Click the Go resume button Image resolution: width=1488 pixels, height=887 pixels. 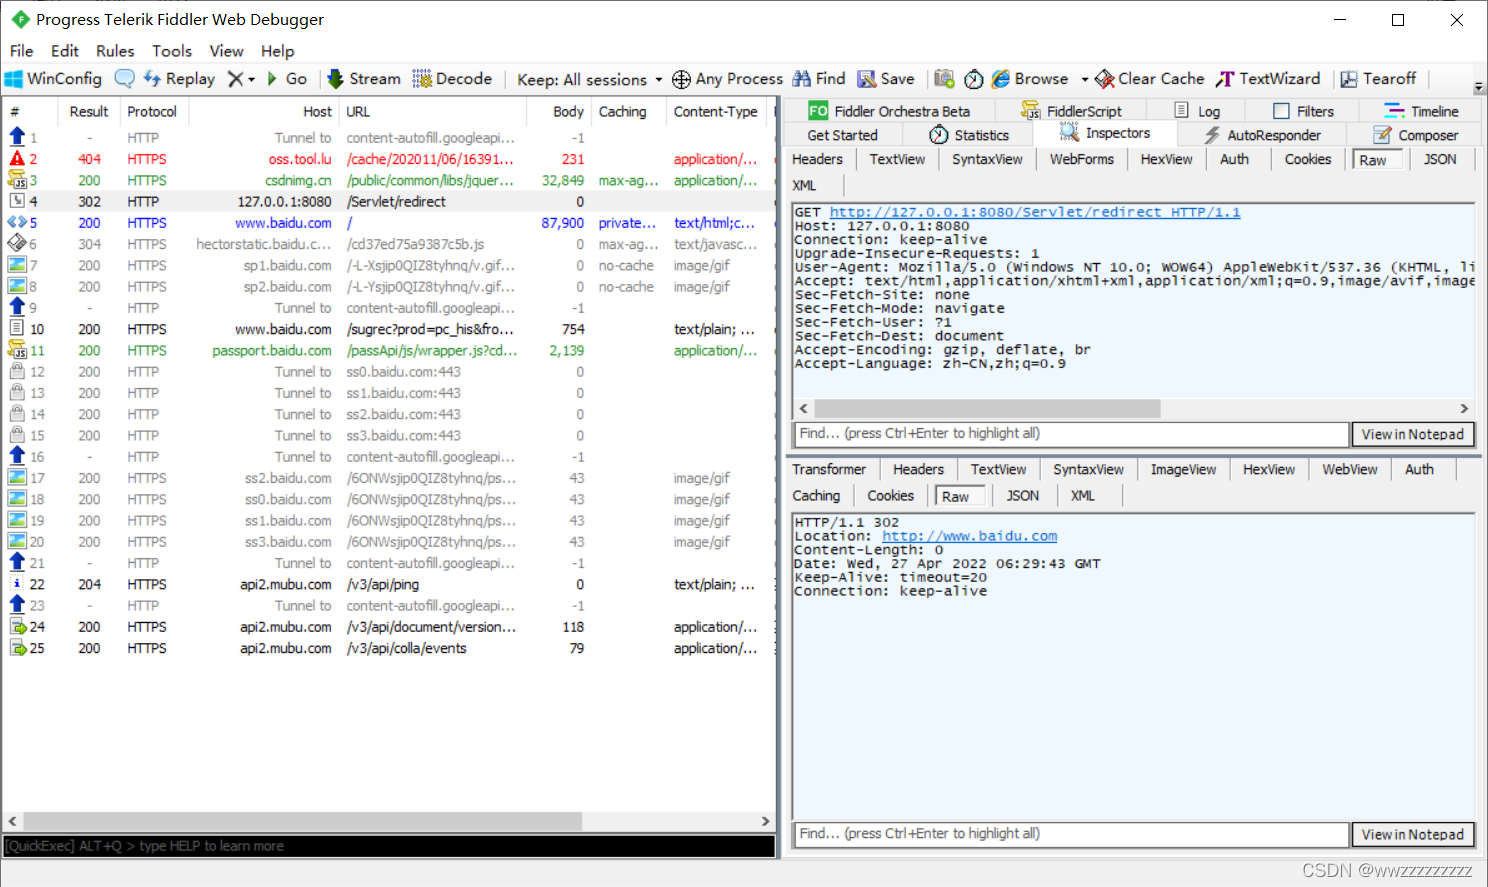287,79
